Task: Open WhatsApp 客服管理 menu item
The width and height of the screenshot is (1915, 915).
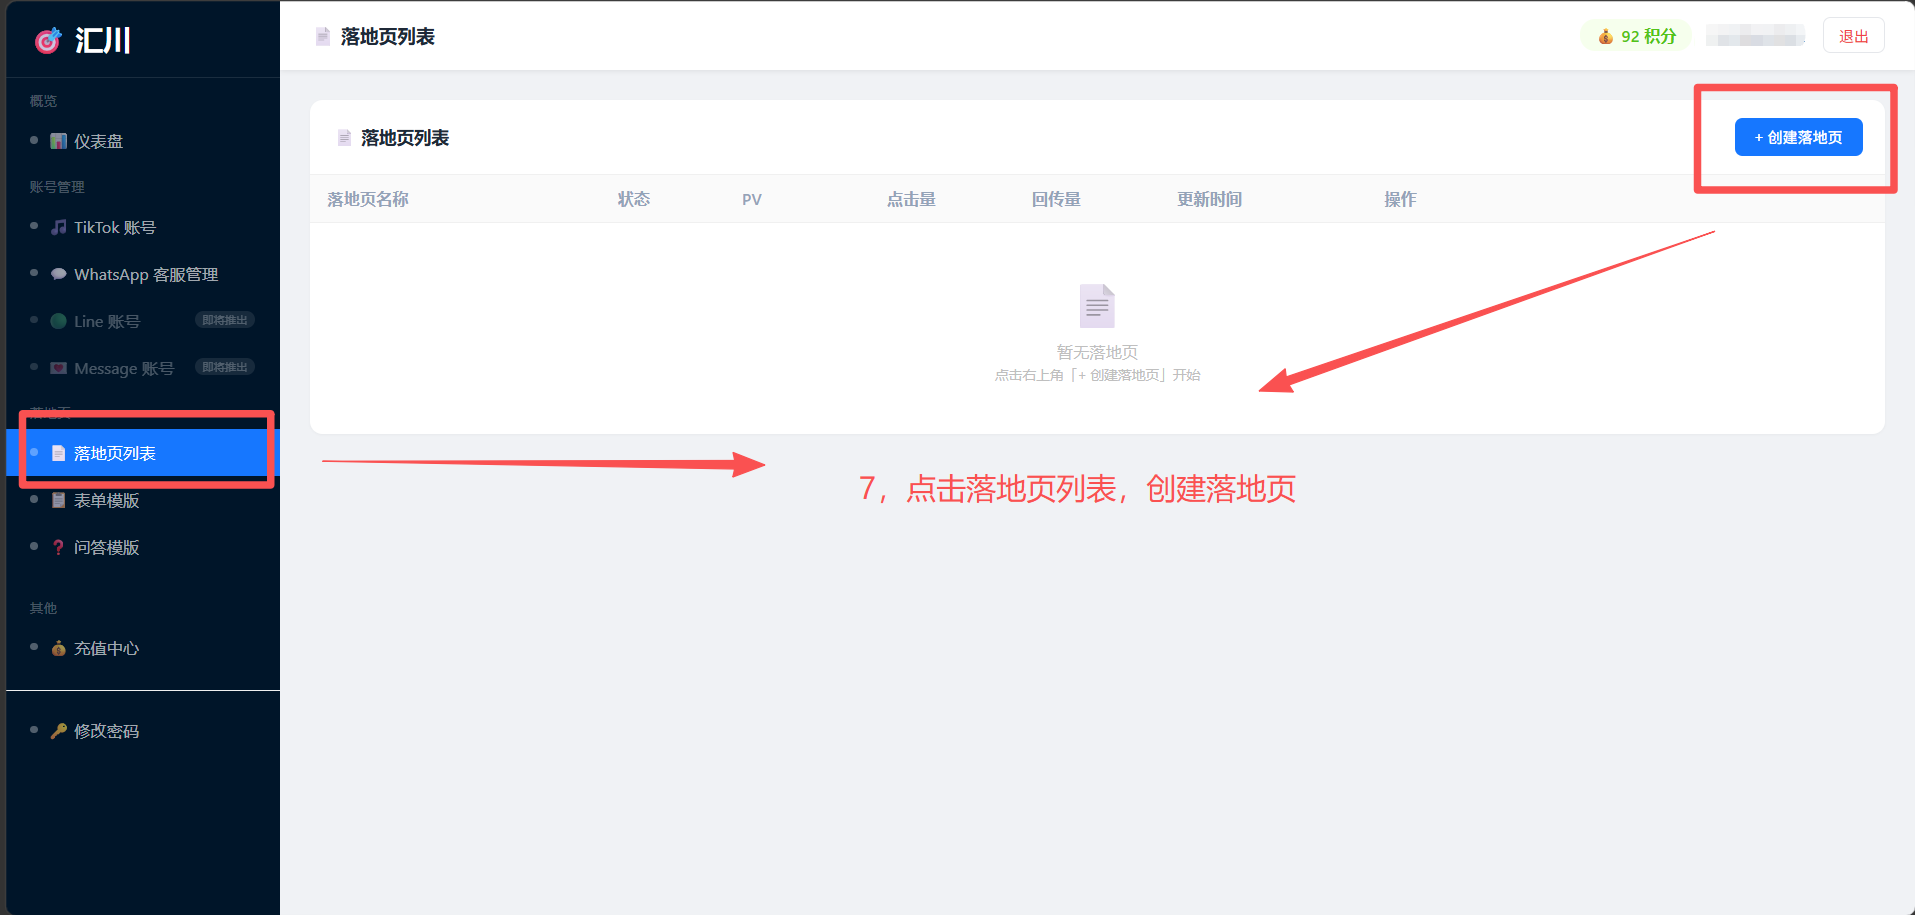Action: [x=143, y=274]
